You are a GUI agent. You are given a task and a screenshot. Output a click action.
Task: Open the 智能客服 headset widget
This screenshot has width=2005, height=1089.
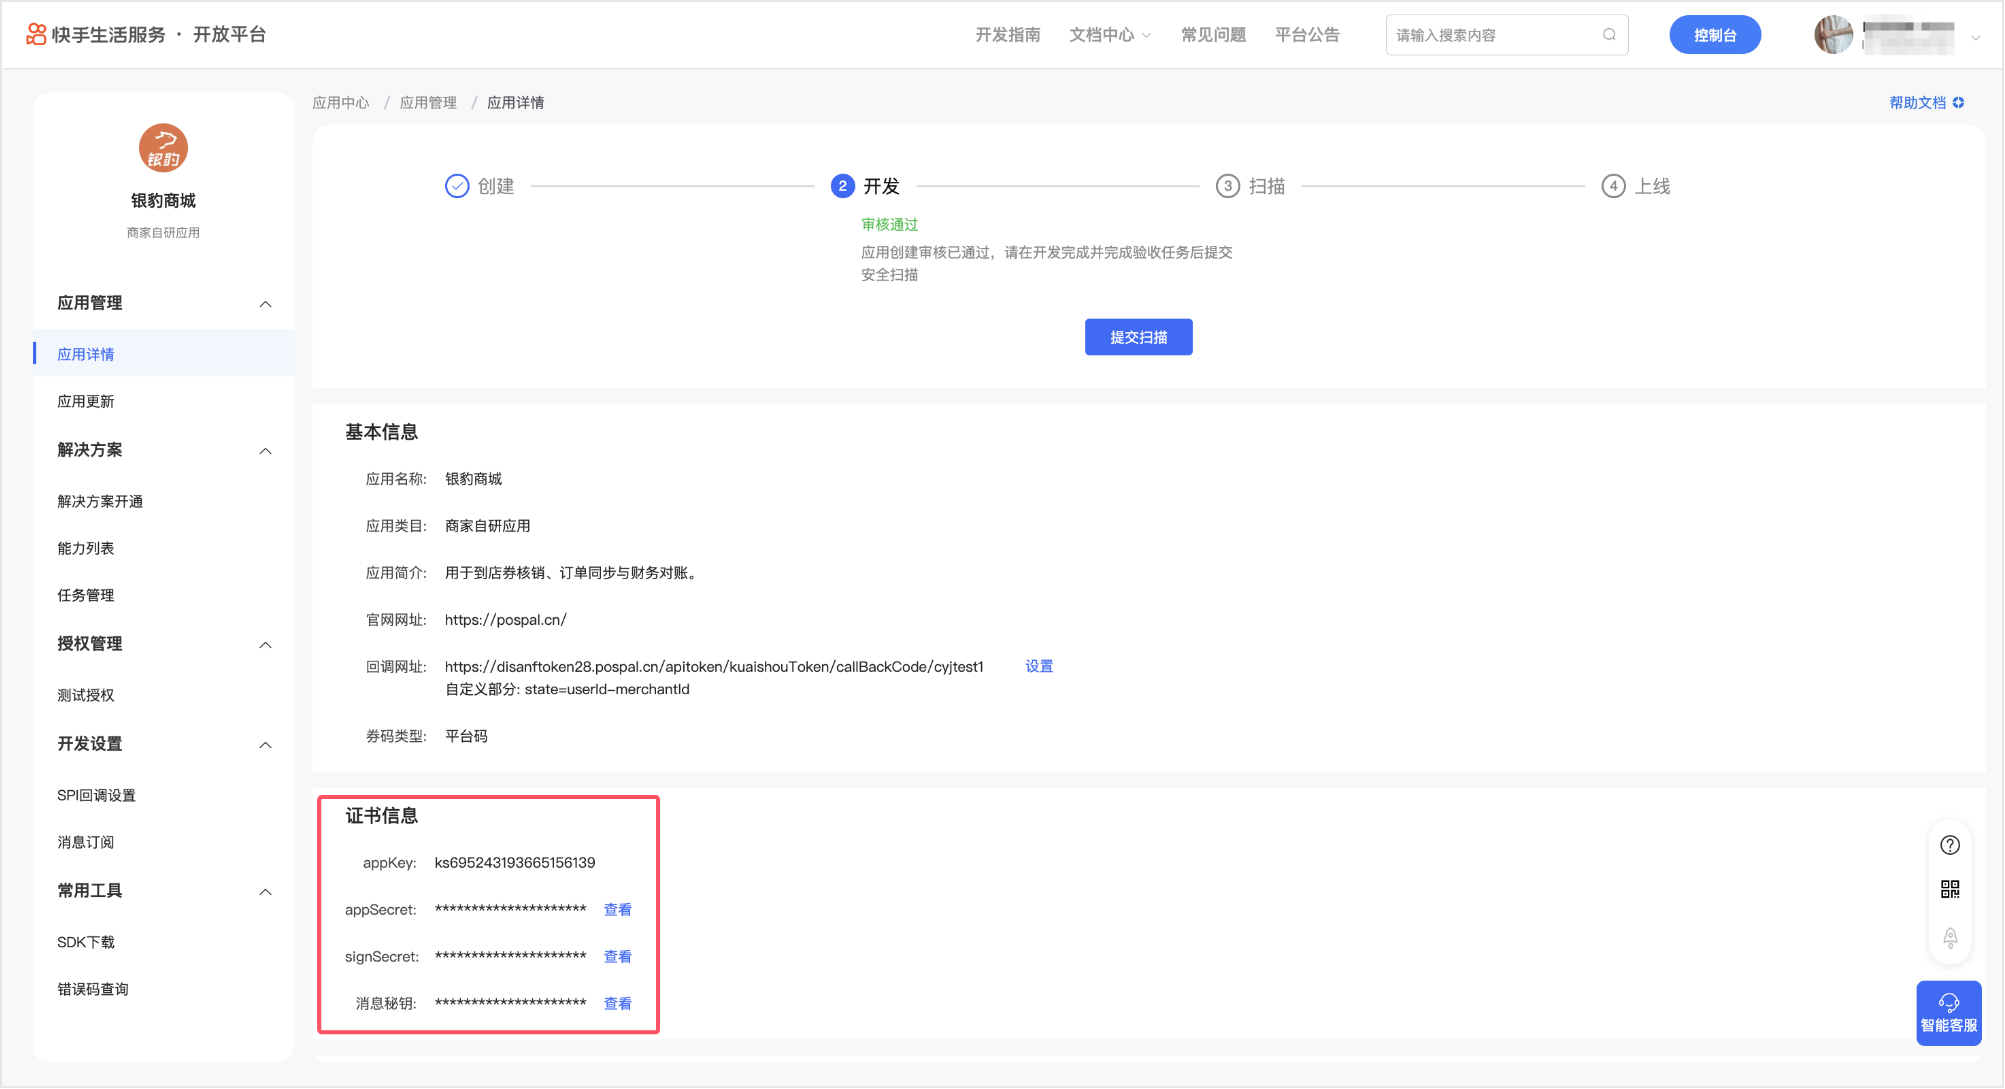1948,1012
